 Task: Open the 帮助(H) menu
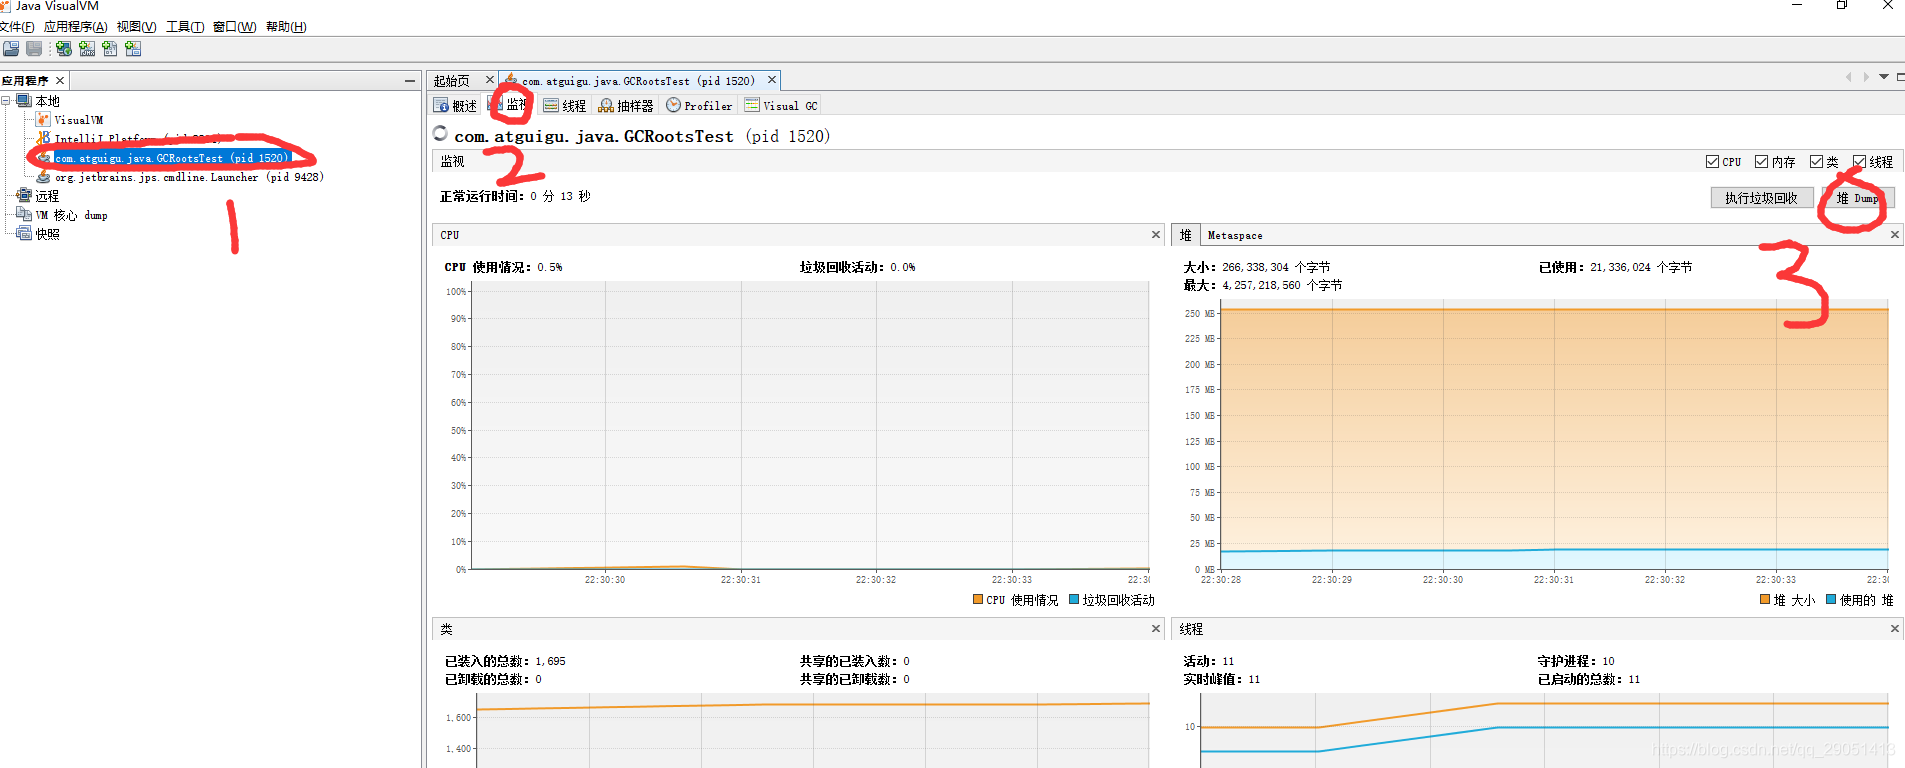286,27
